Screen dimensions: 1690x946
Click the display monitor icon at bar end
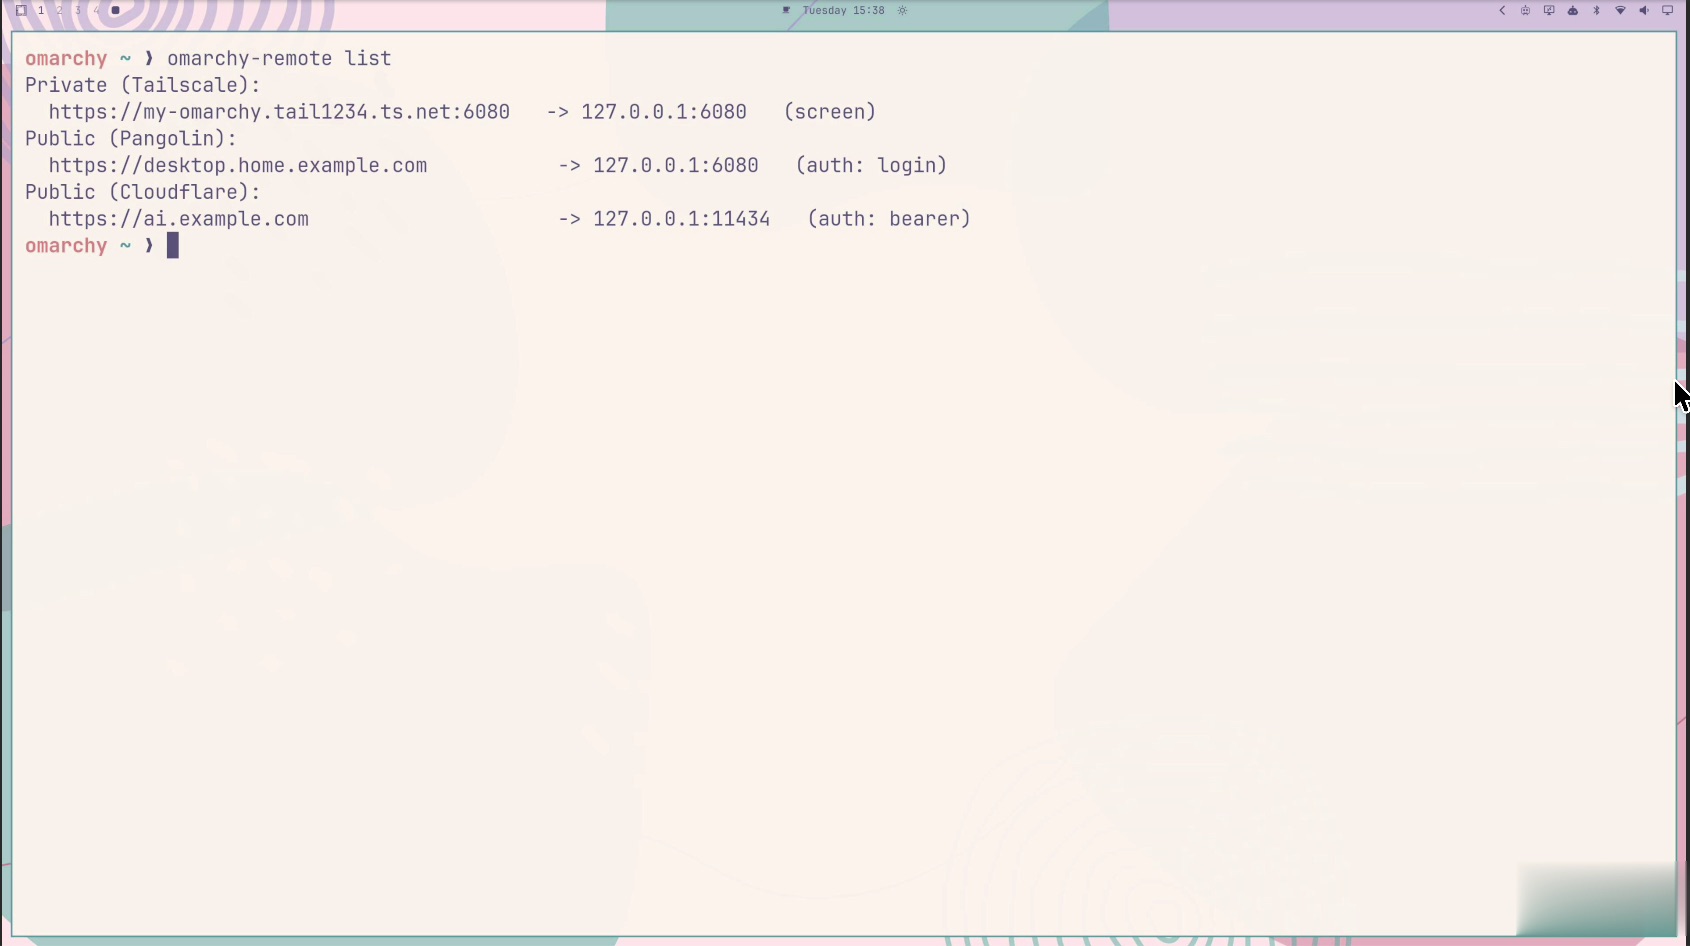click(x=1667, y=10)
